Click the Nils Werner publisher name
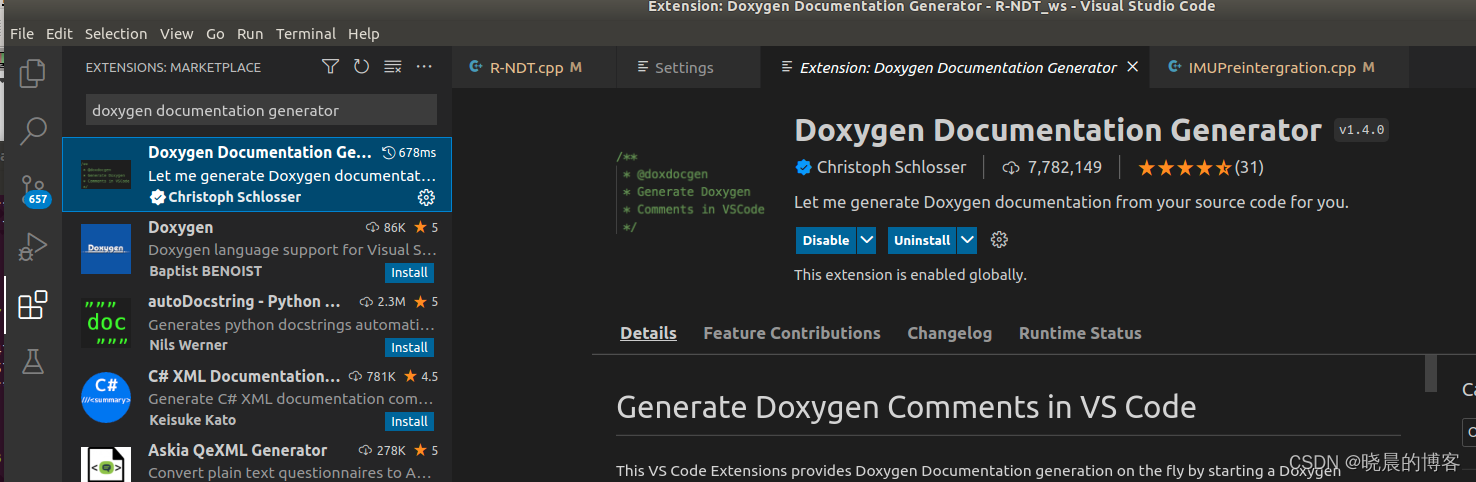This screenshot has height=482, width=1476. point(188,345)
